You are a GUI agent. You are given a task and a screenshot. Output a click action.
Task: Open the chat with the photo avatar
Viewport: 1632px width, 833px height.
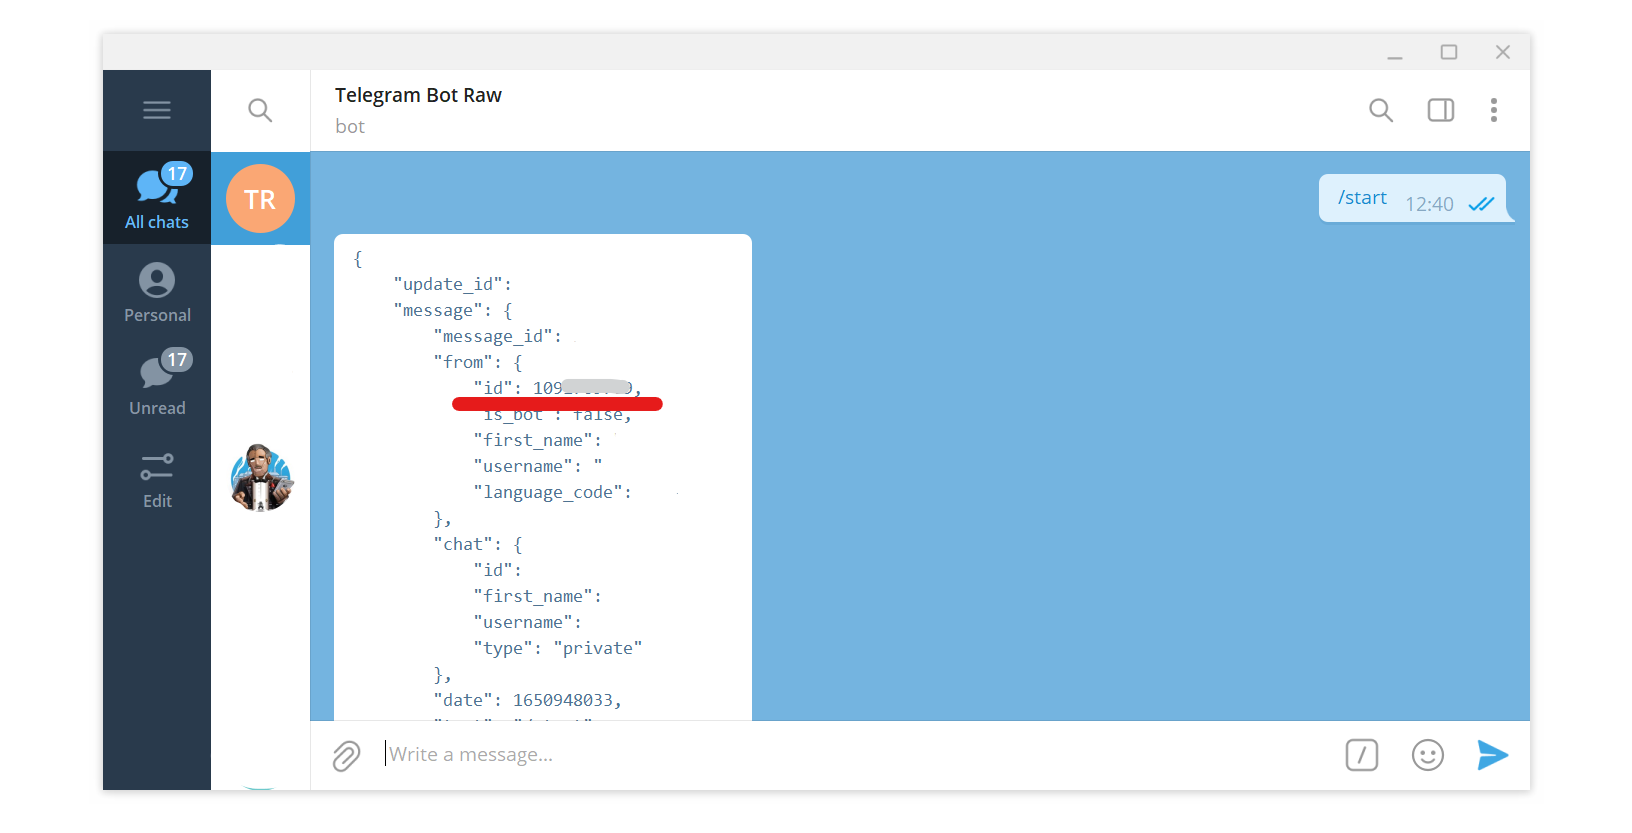pyautogui.click(x=261, y=478)
